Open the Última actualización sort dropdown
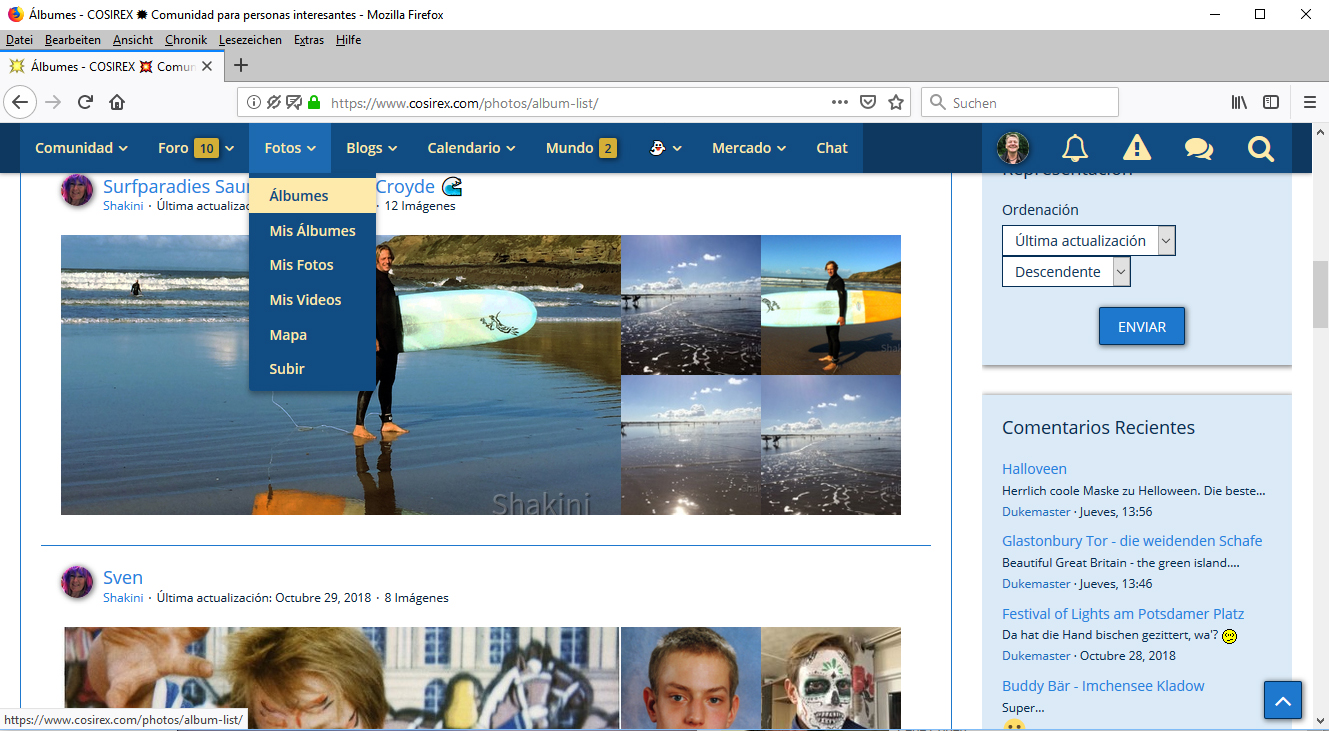The width and height of the screenshot is (1329, 731). coord(1088,241)
